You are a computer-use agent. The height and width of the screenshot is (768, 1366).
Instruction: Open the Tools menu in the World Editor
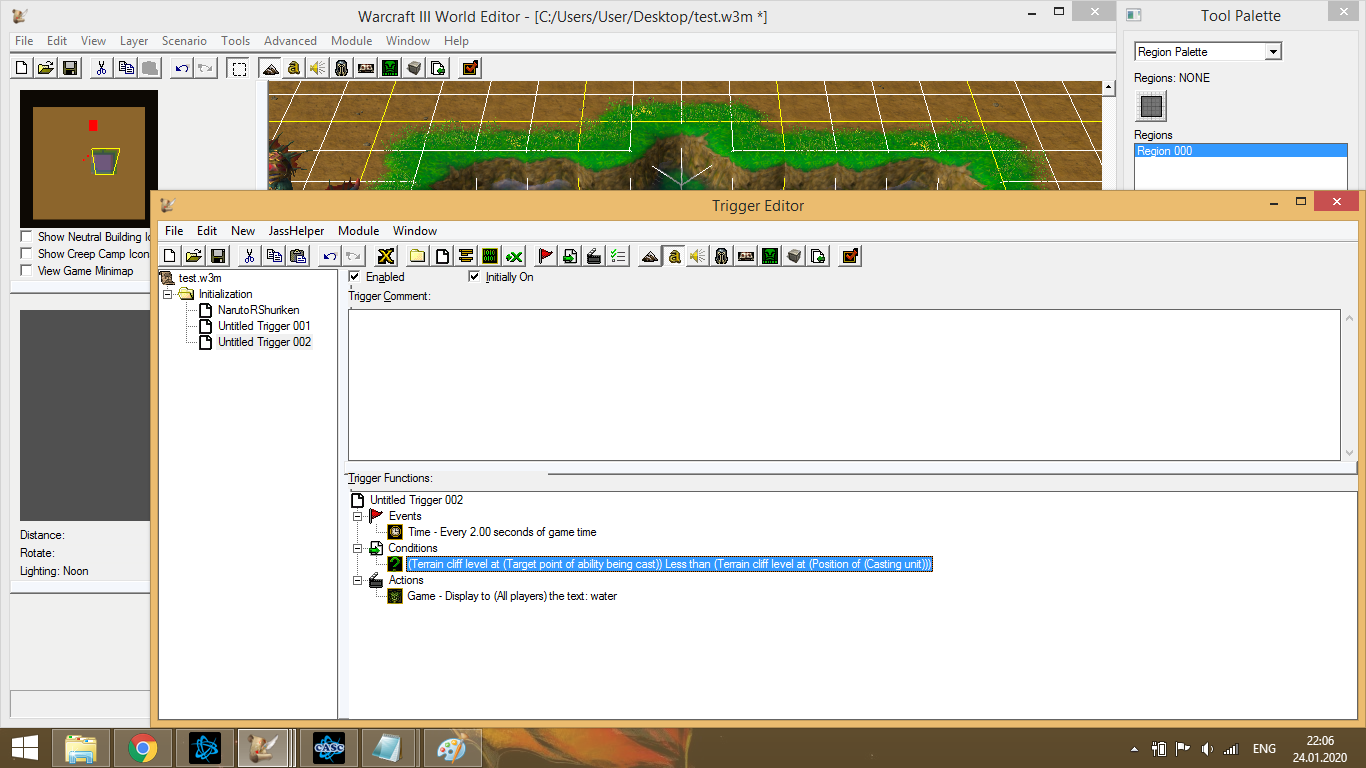click(236, 41)
